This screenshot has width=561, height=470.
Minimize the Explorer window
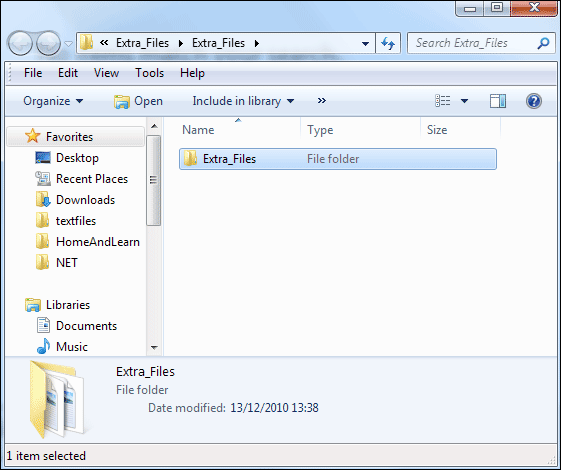point(469,8)
